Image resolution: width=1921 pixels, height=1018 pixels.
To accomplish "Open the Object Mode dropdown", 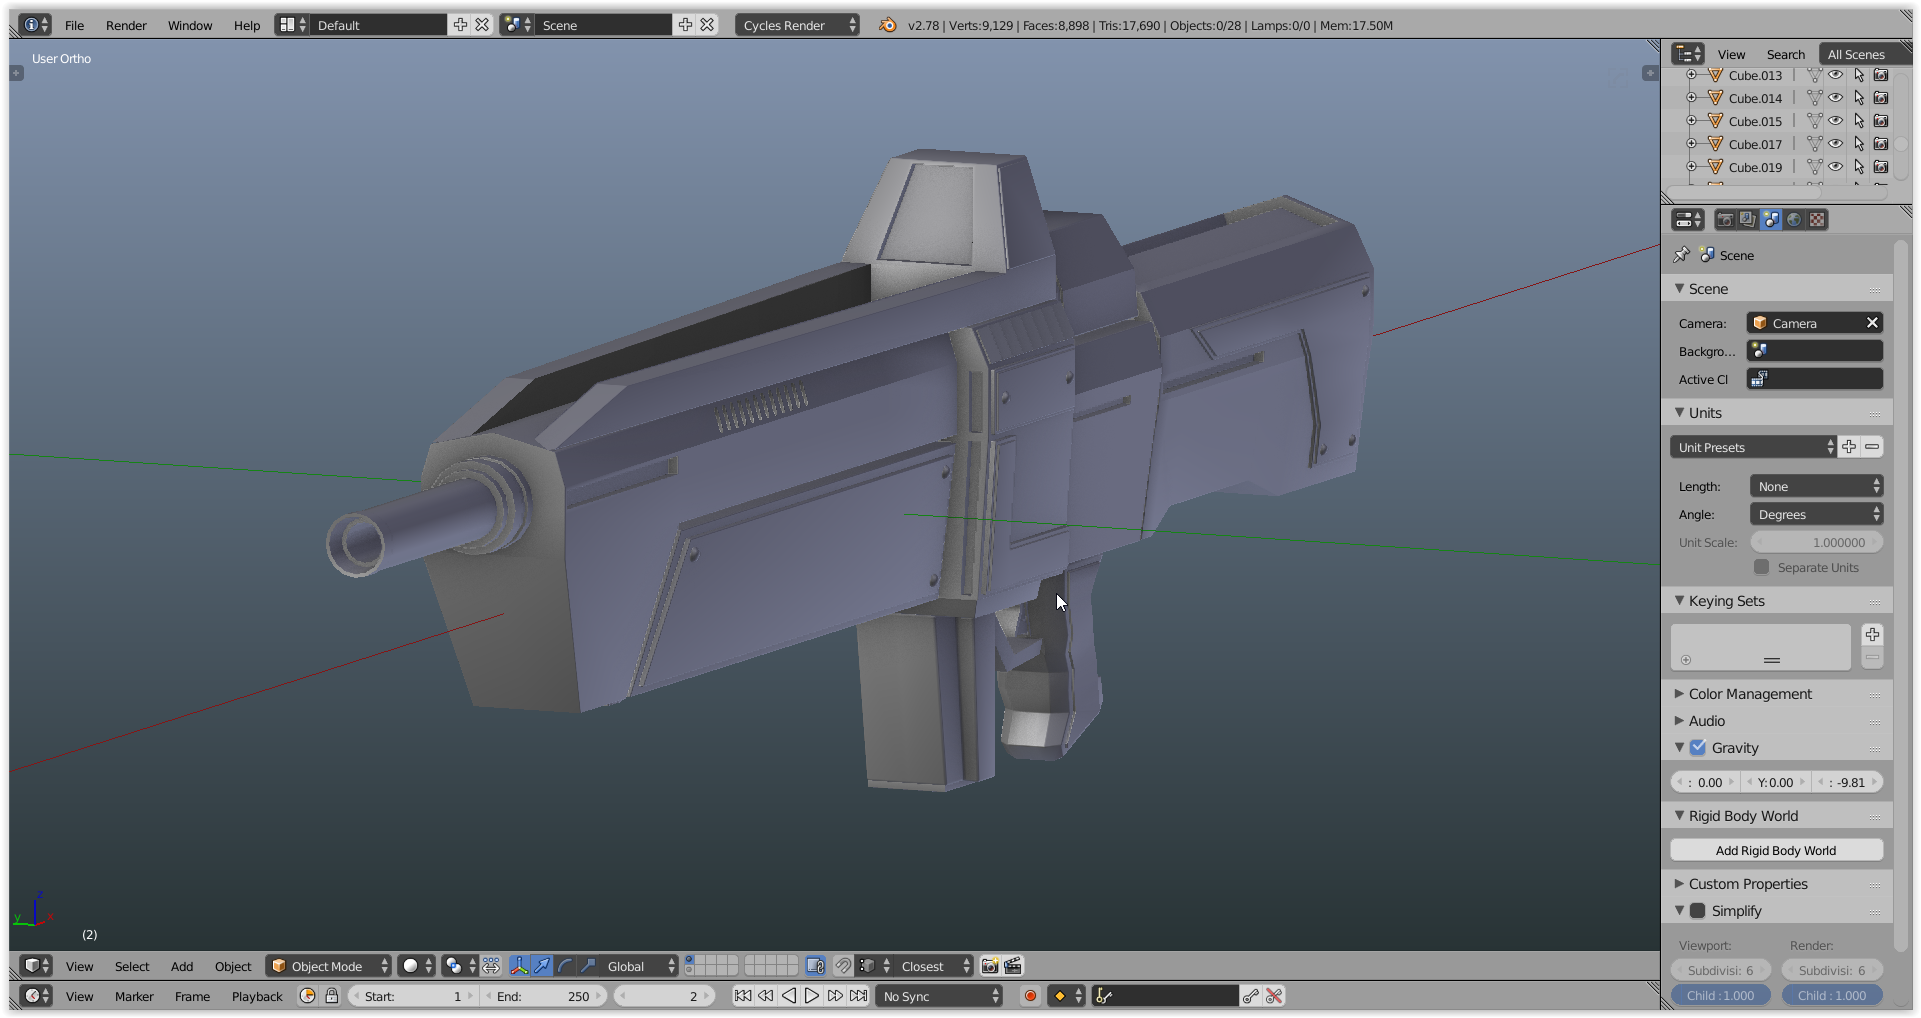I will pos(328,966).
